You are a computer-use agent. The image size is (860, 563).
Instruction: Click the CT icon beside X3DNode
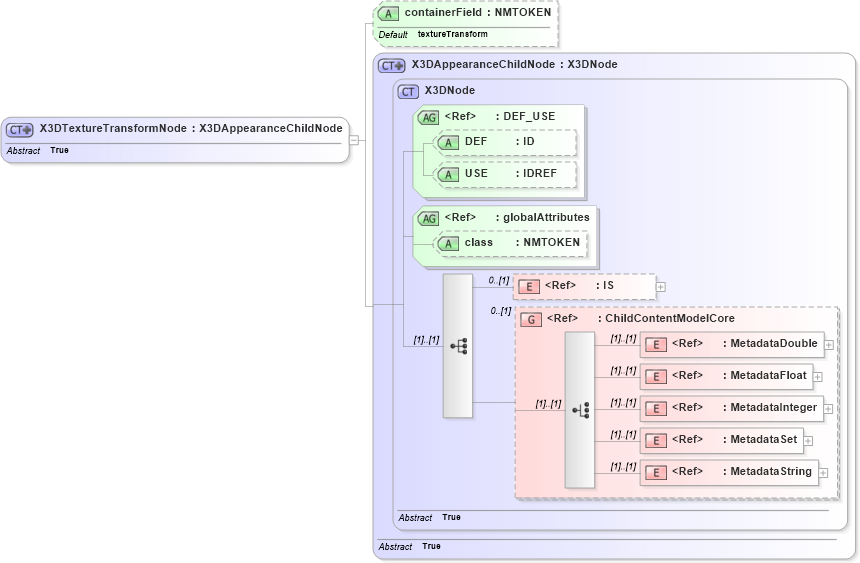pyautogui.click(x=408, y=92)
